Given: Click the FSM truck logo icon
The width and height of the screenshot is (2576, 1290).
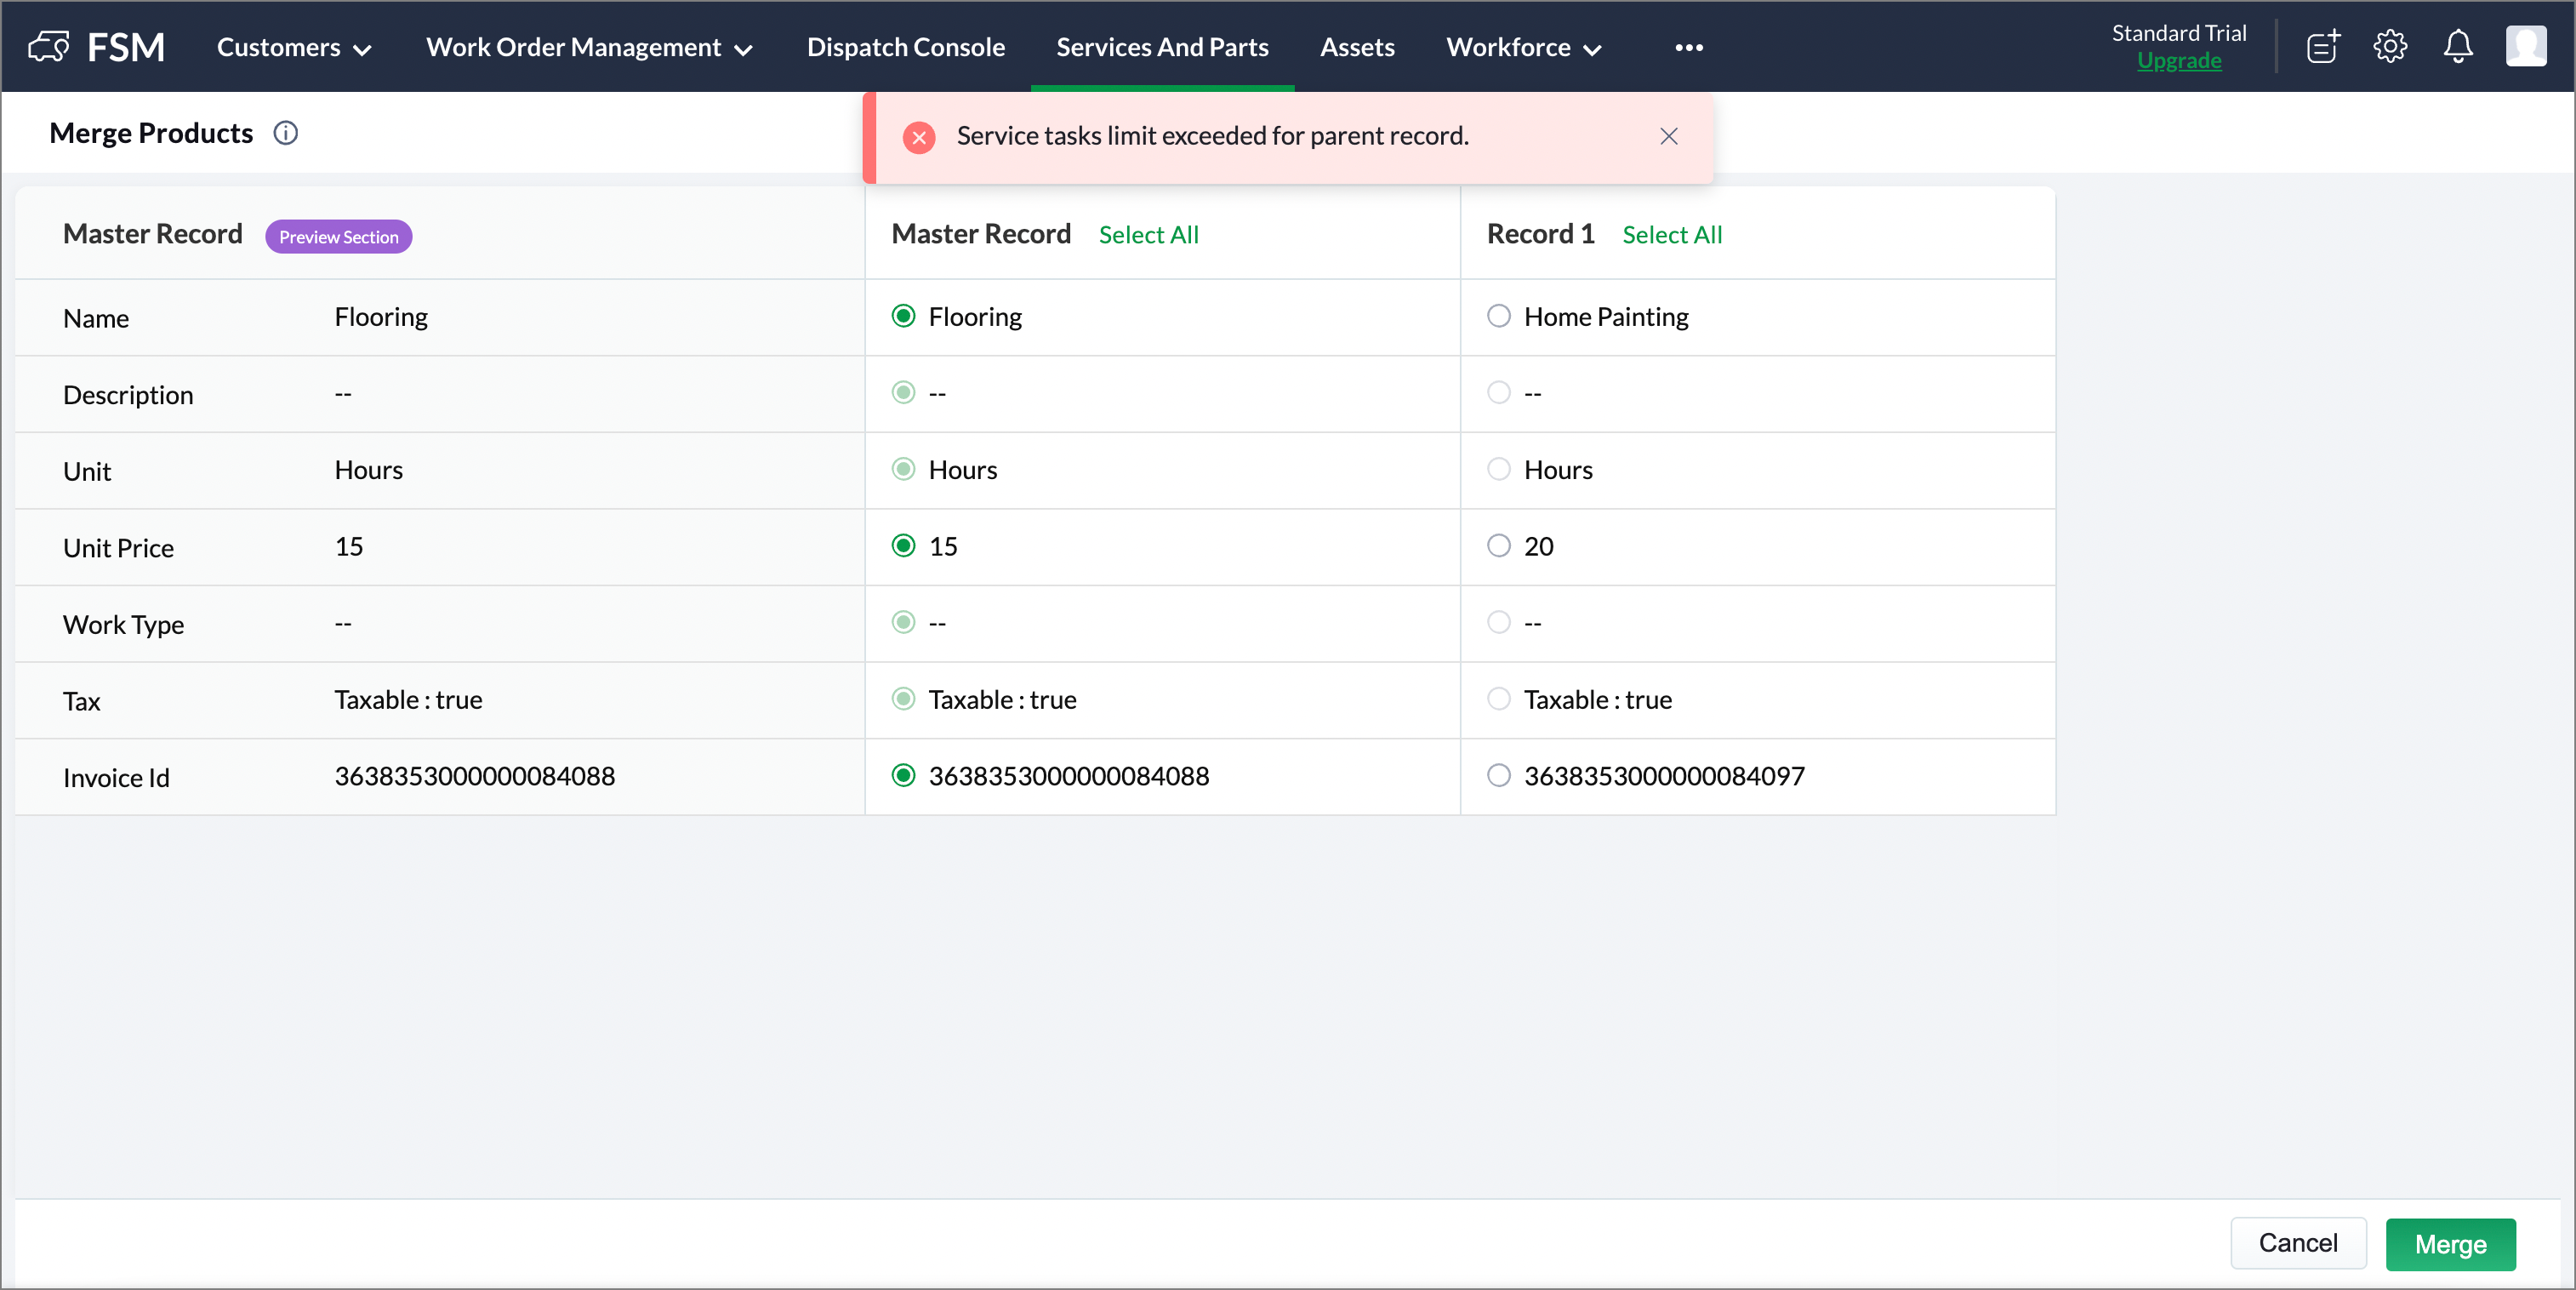Looking at the screenshot, I should click(x=48, y=47).
